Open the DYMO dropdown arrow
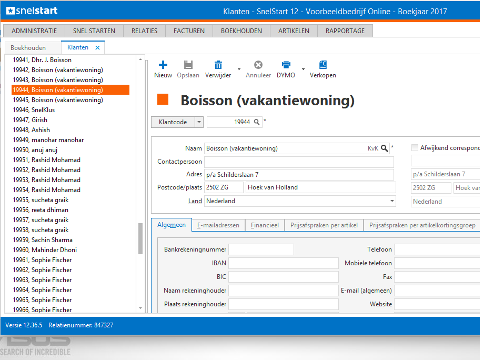480x360 pixels. tap(303, 69)
